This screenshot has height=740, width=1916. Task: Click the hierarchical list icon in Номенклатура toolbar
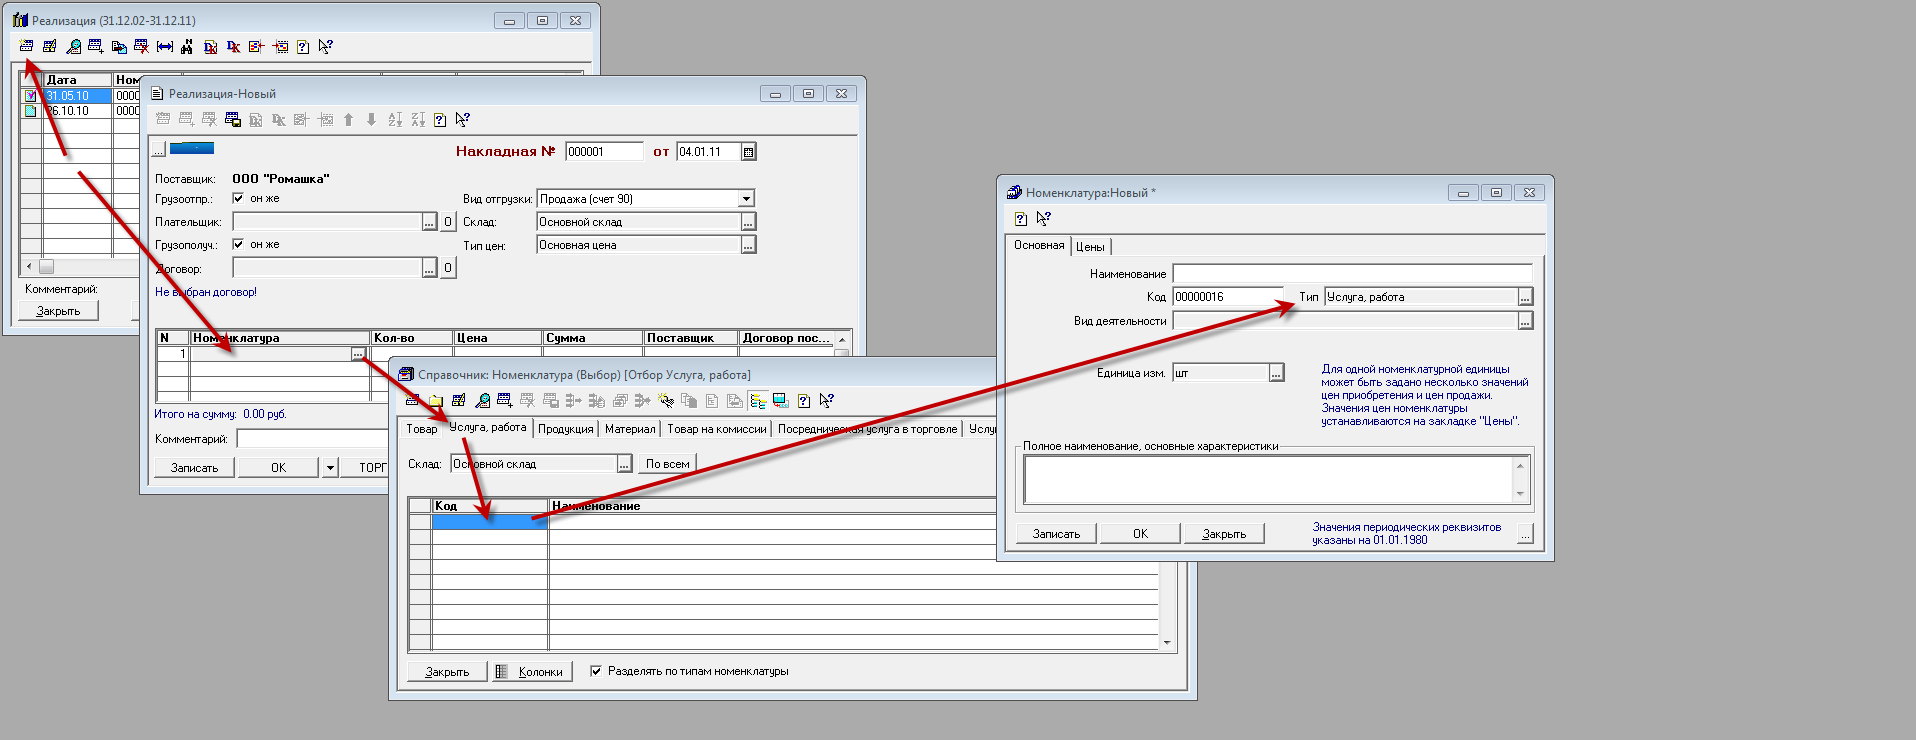(758, 401)
